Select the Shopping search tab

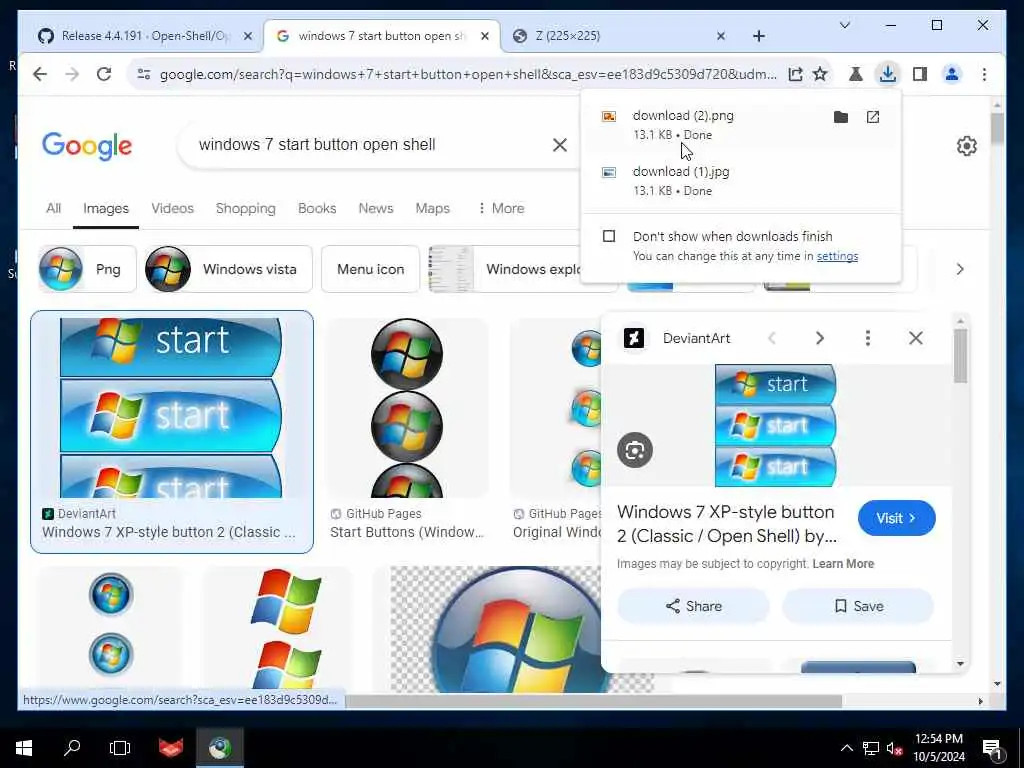246,208
